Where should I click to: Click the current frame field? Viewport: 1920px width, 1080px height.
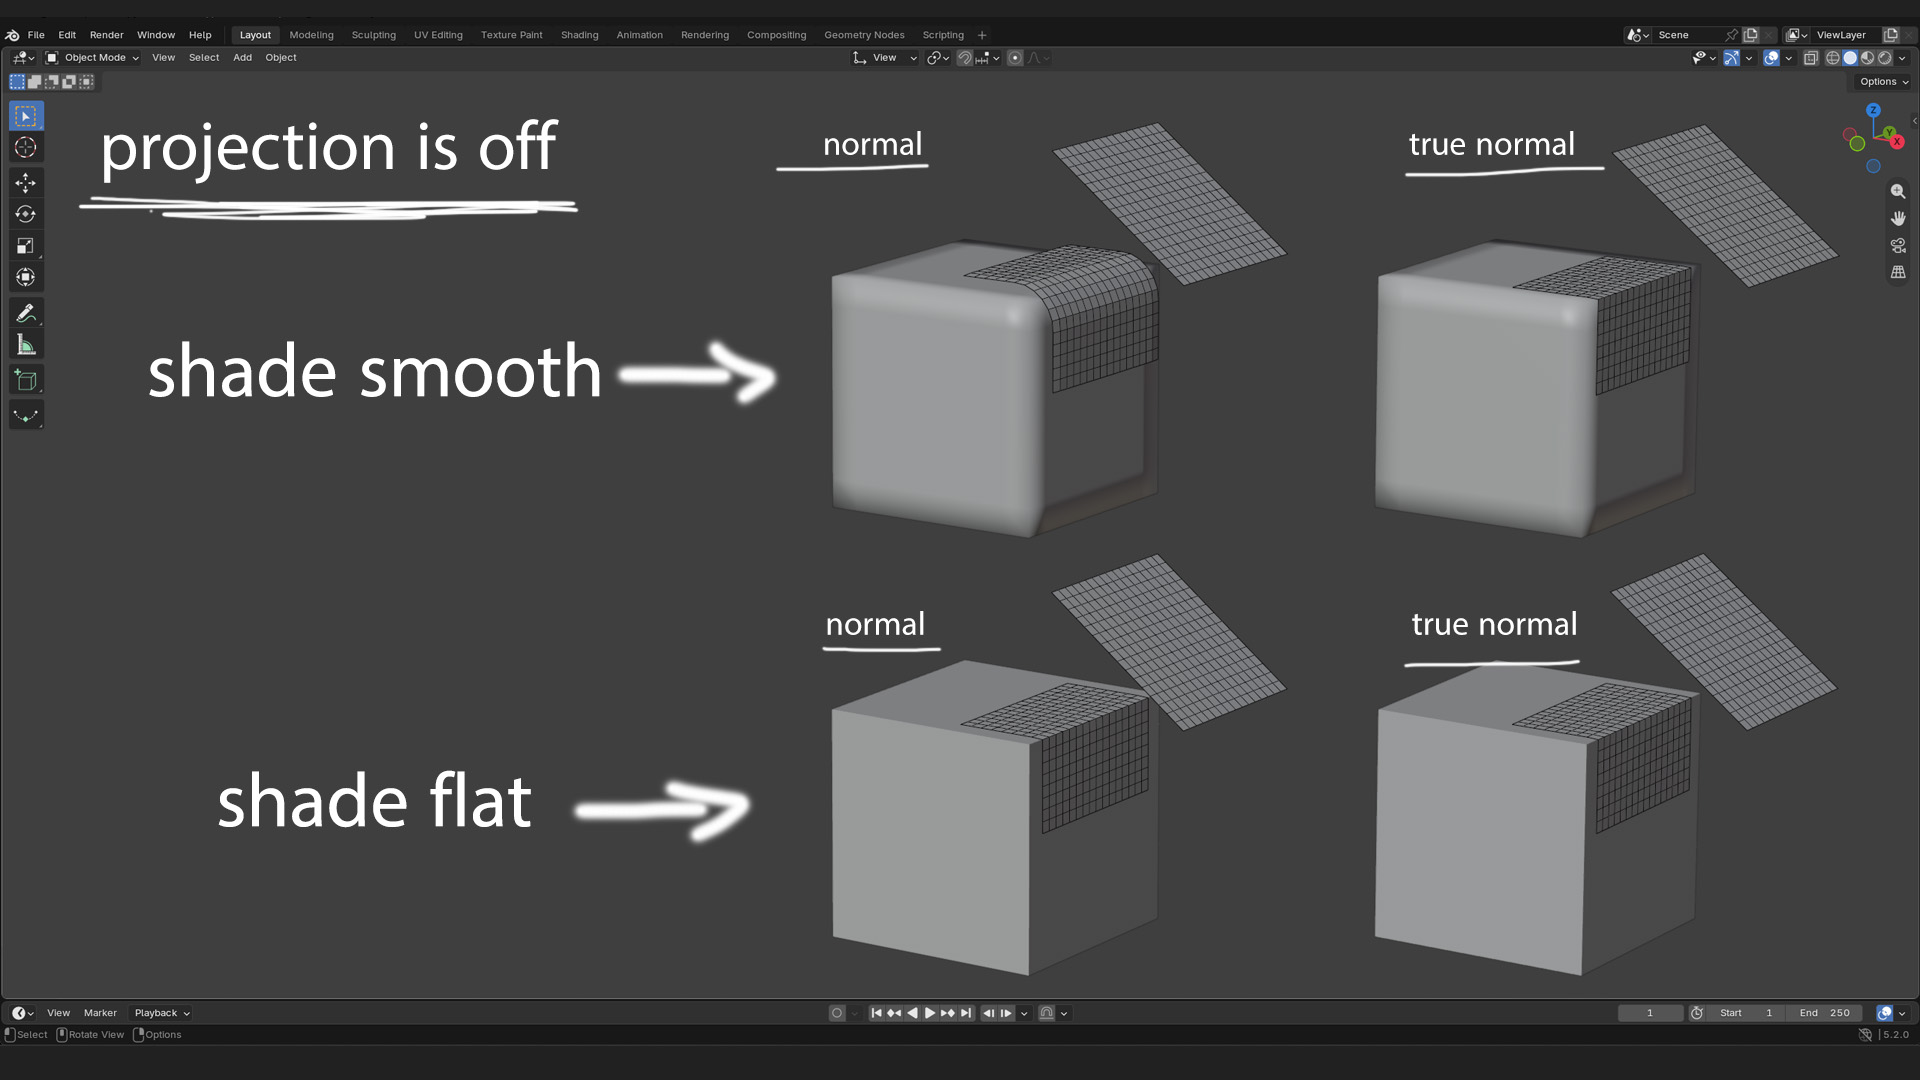click(1650, 1013)
